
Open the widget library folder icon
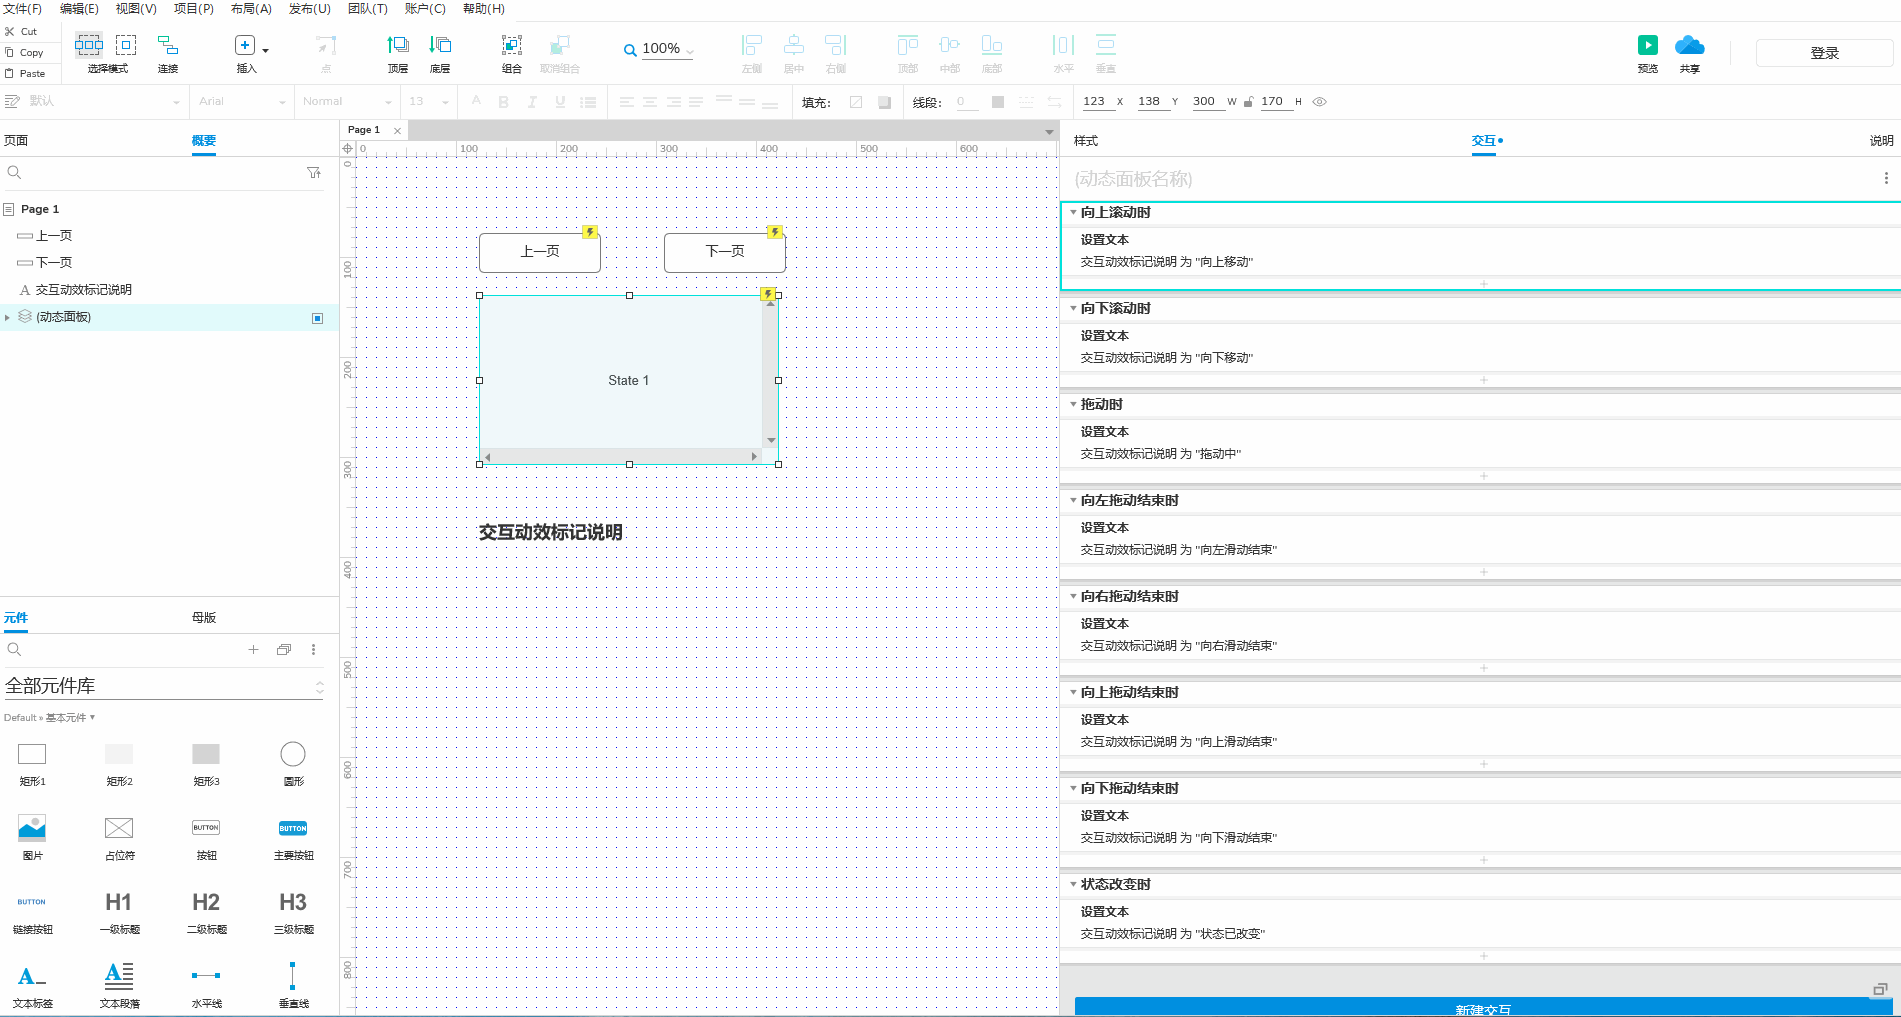click(284, 649)
